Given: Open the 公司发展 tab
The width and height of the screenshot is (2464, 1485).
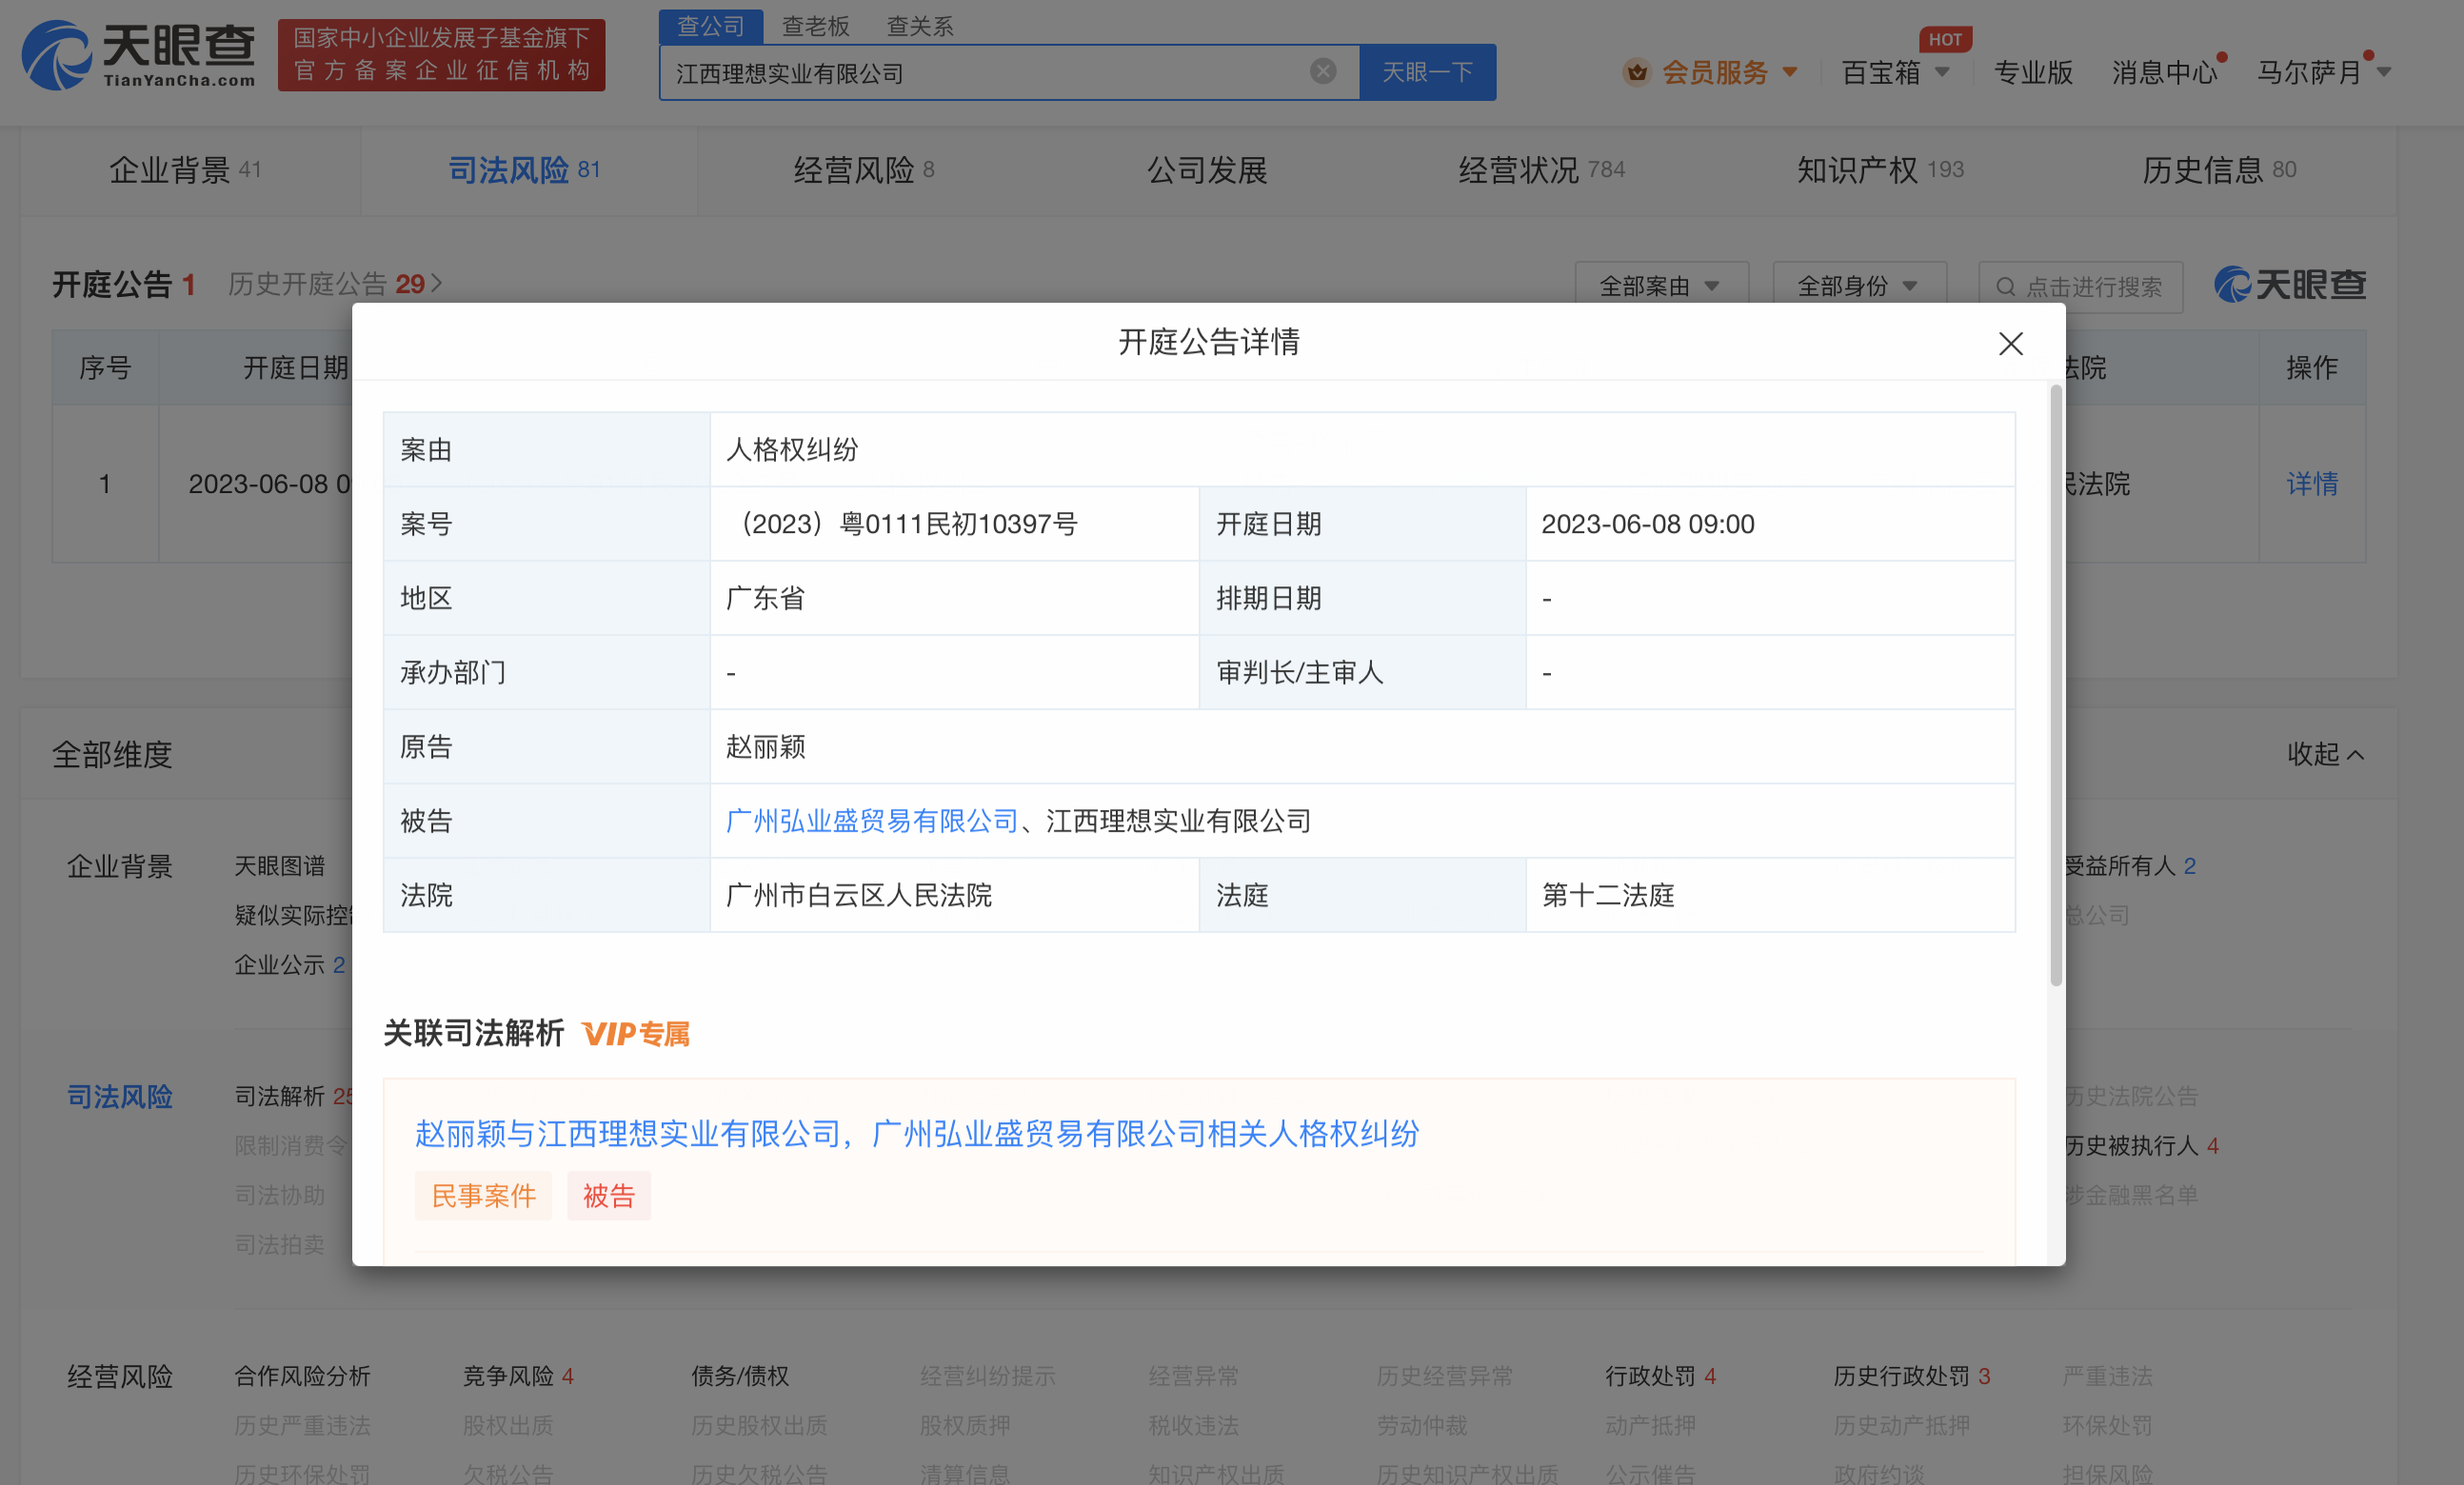Looking at the screenshot, I should [x=1207, y=170].
